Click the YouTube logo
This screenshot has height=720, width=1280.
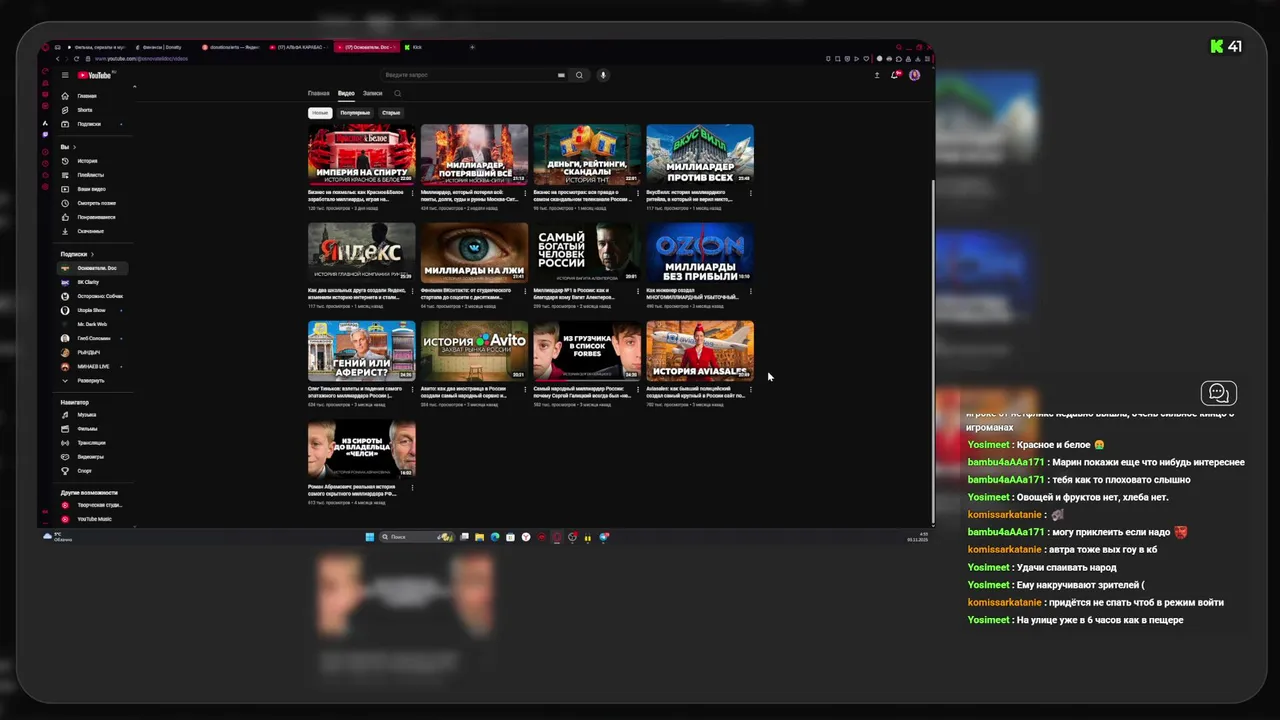click(95, 75)
